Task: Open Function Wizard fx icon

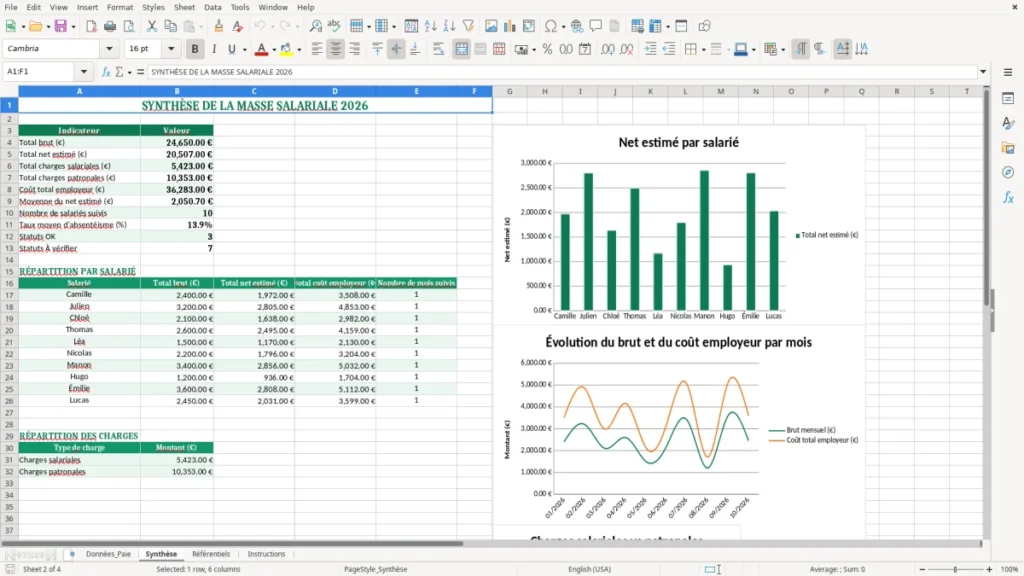Action: [x=106, y=72]
